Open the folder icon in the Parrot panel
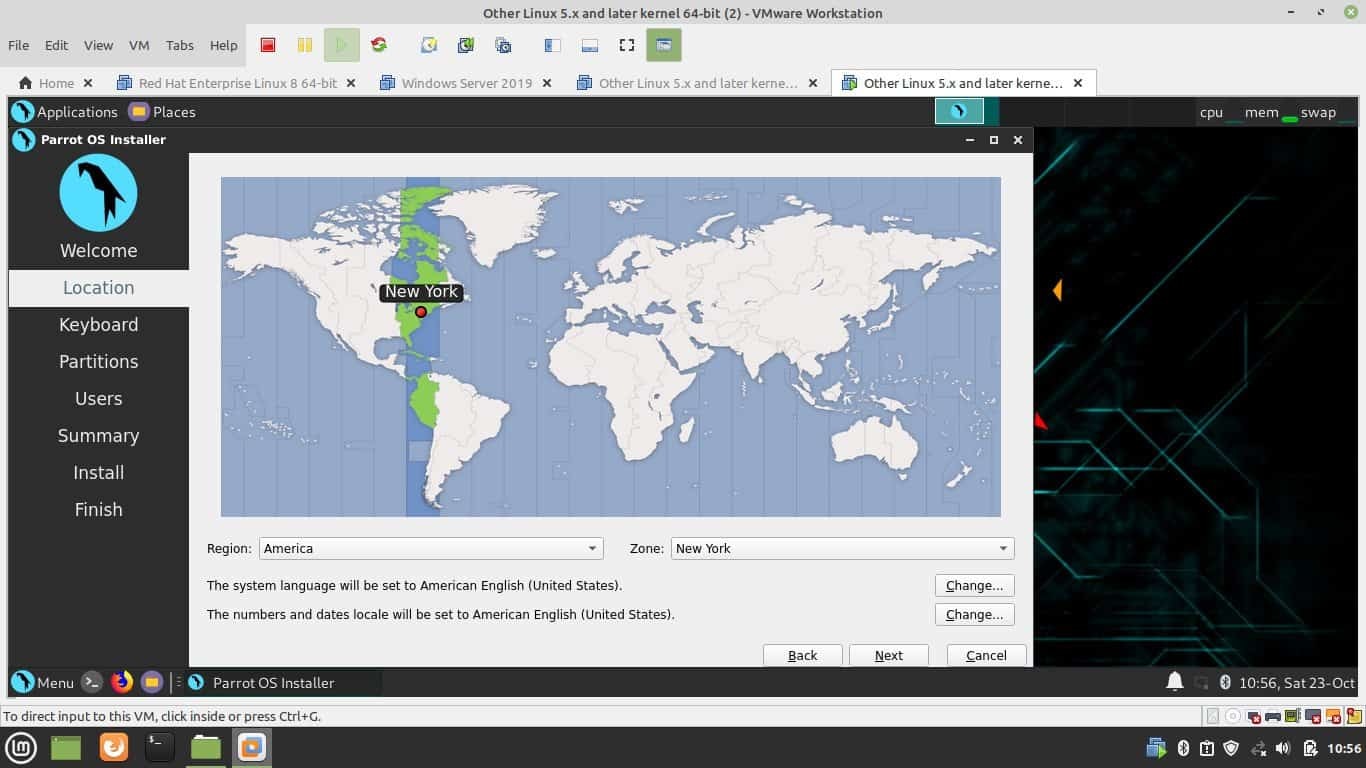The height and width of the screenshot is (768, 1366). coord(152,682)
